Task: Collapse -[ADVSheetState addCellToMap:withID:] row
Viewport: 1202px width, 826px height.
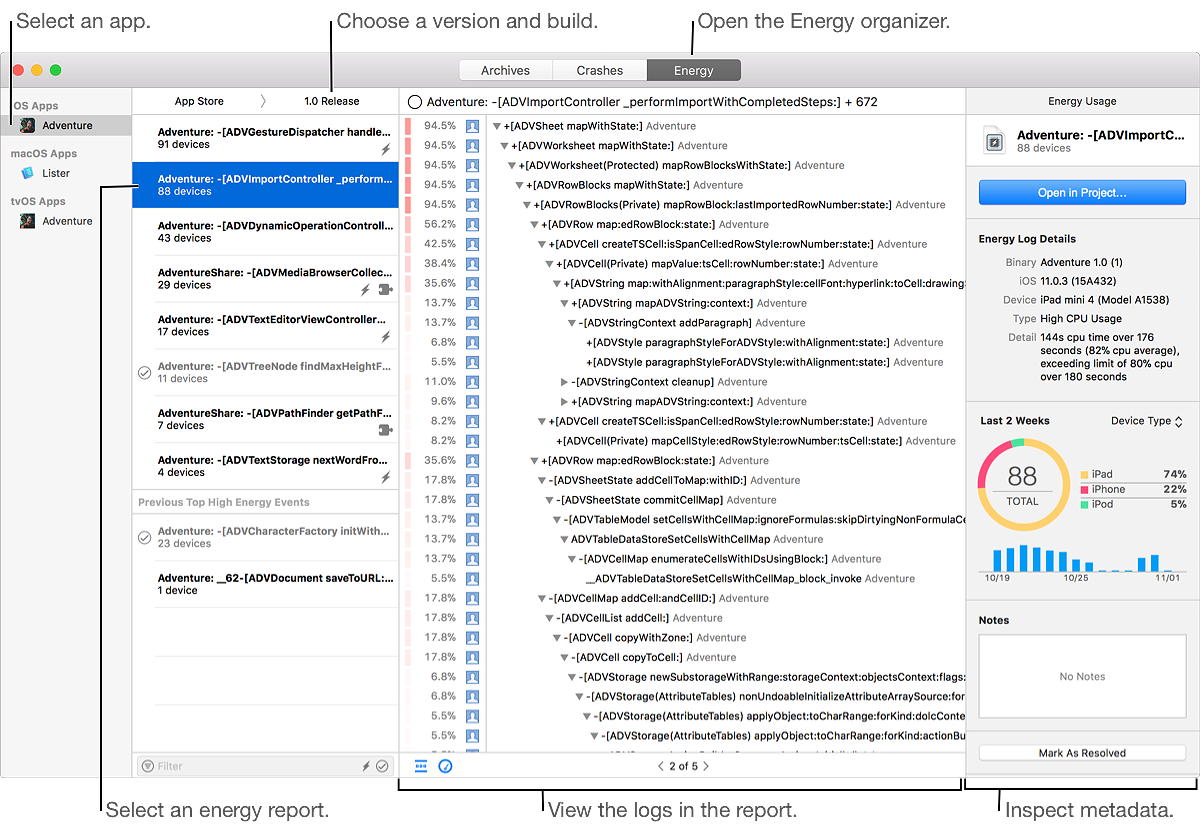Action: coord(541,481)
